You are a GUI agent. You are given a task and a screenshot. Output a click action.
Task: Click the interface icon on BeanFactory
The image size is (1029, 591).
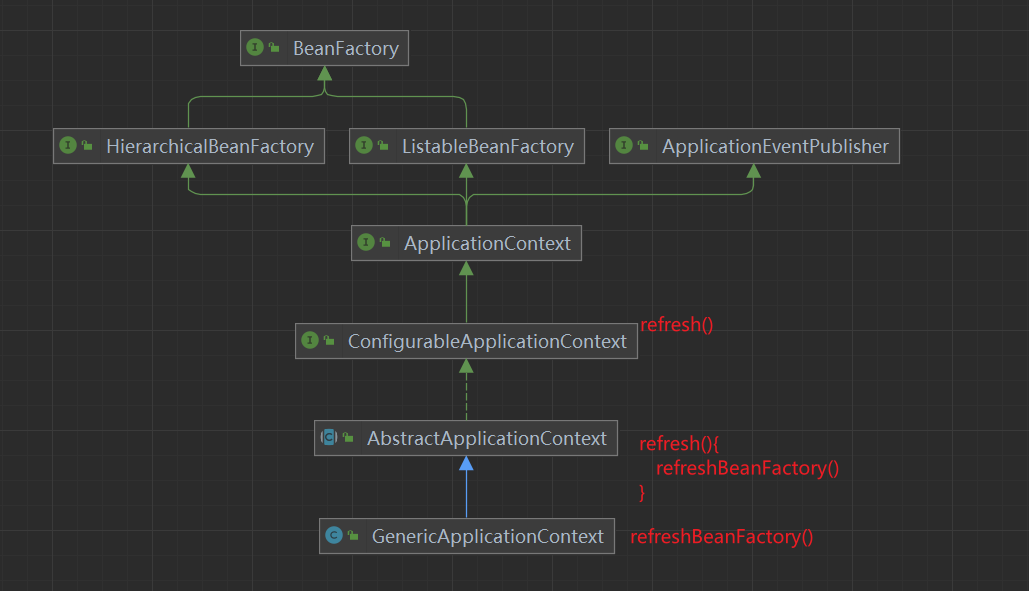click(255, 47)
